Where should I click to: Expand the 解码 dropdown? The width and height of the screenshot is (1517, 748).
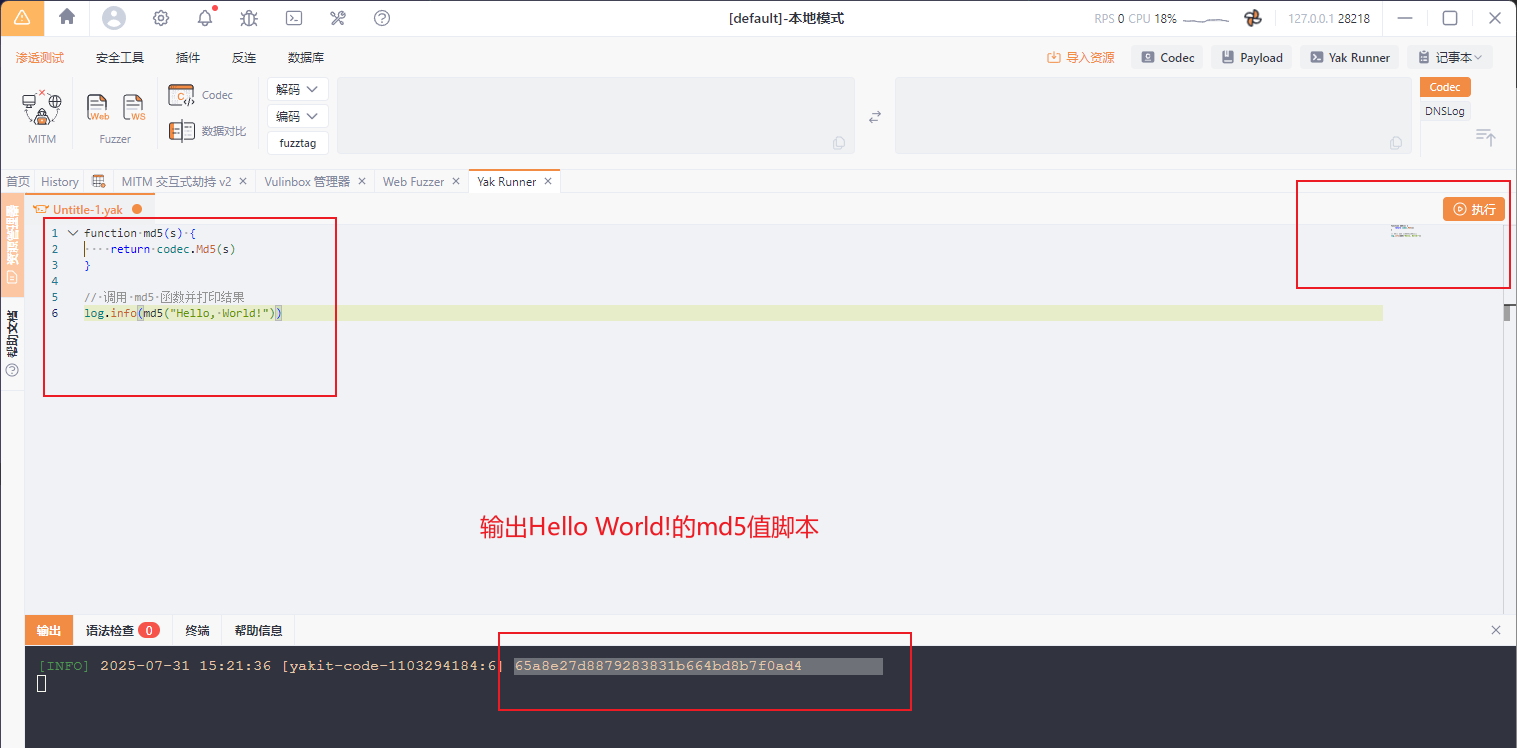click(298, 89)
